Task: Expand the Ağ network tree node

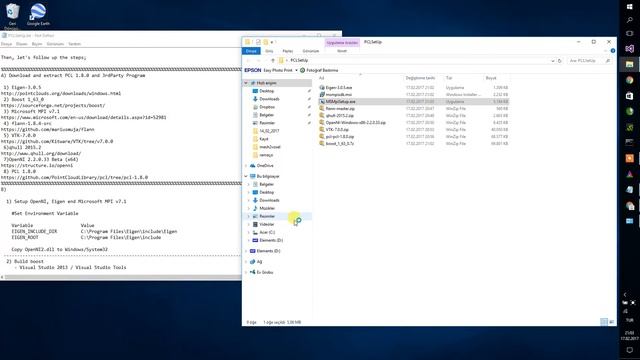Action: coord(246,262)
